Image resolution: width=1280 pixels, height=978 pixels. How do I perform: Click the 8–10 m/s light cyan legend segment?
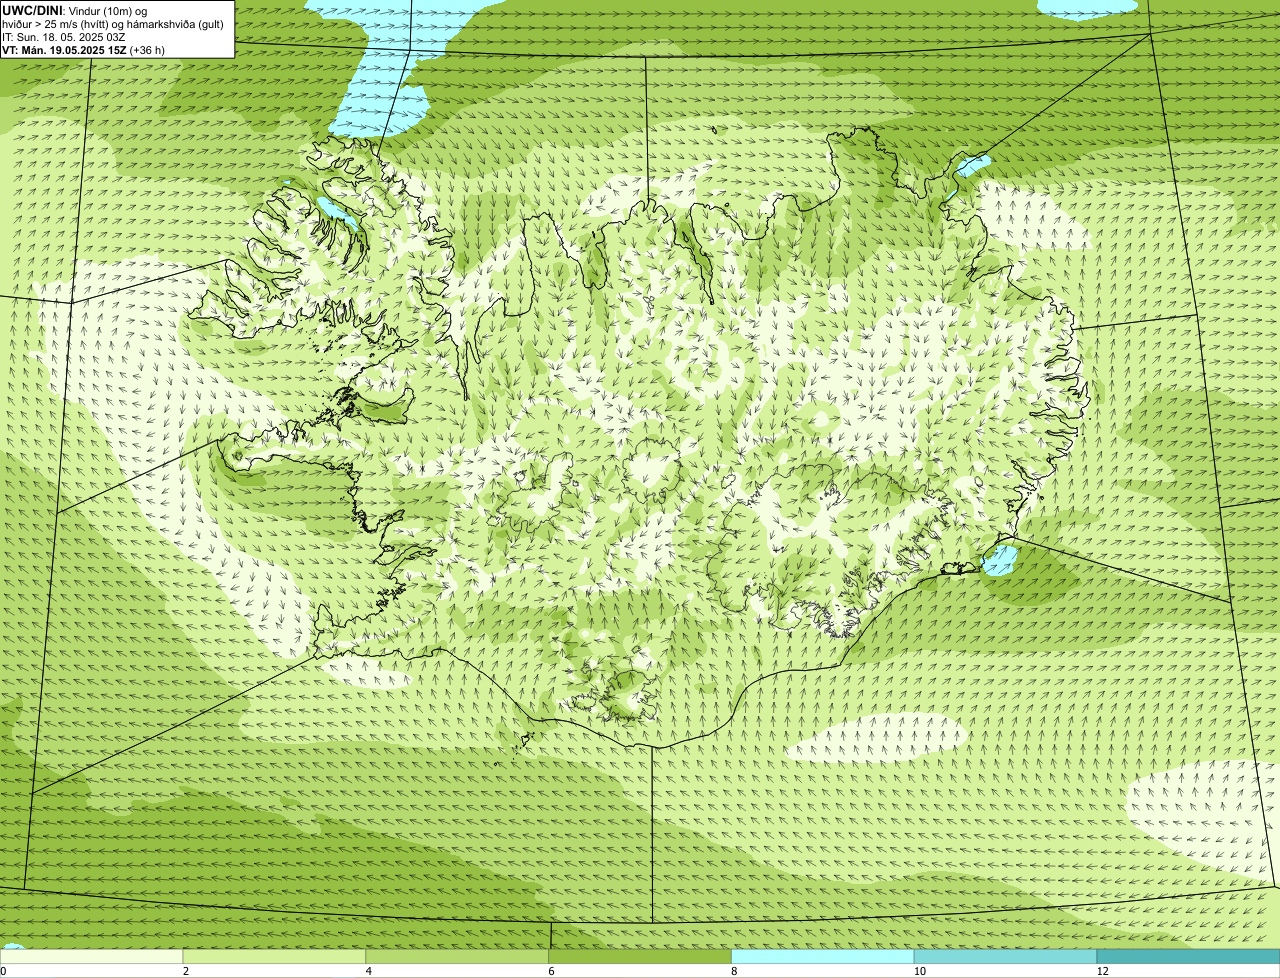823,957
